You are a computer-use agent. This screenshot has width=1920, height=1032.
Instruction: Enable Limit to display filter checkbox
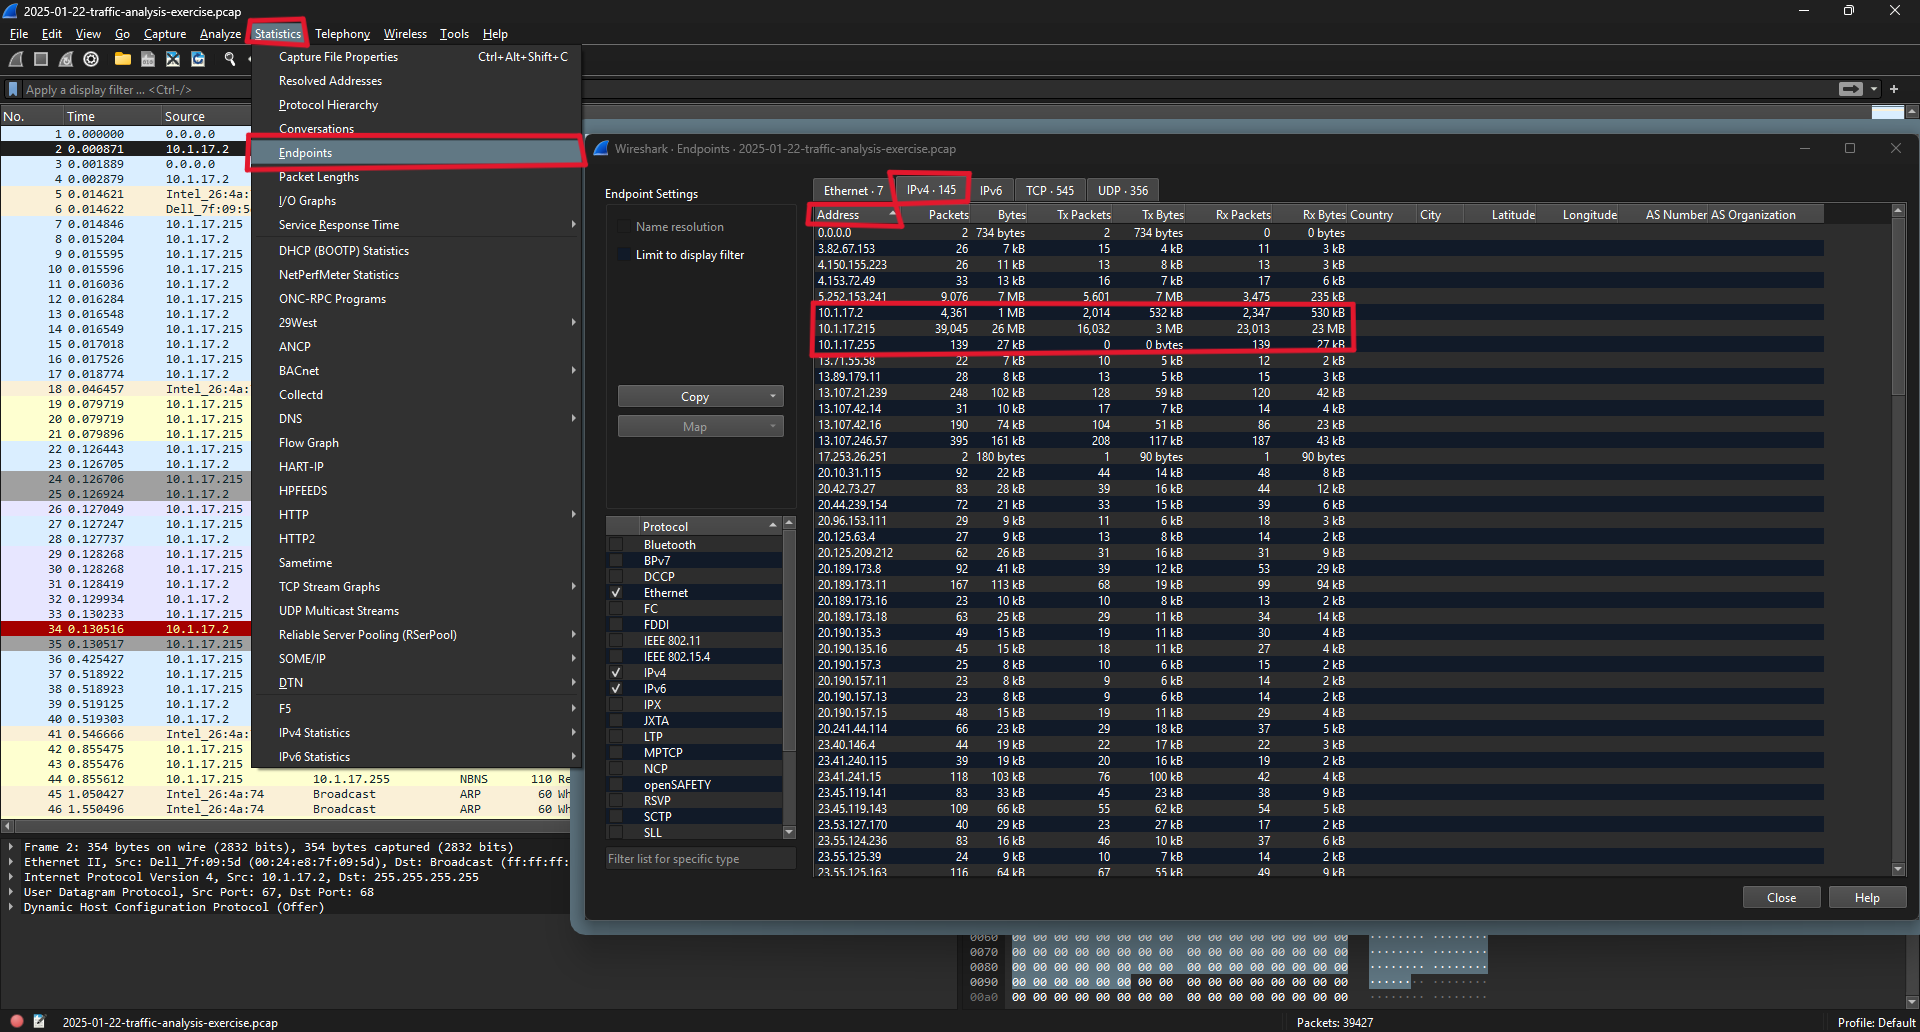click(x=624, y=255)
